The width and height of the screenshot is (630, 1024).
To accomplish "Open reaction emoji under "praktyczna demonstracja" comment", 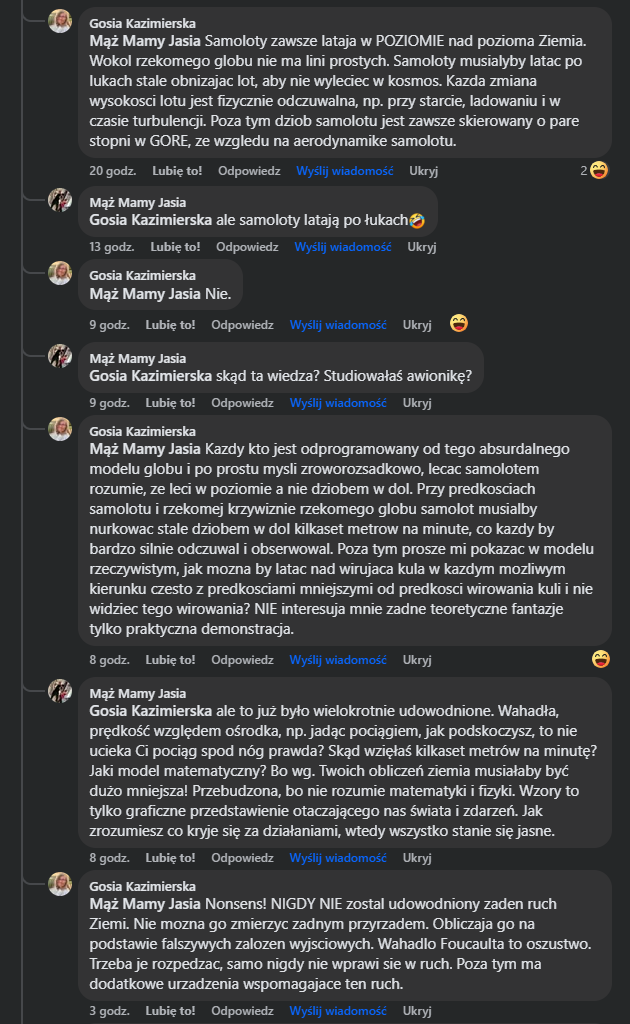I will coord(600,658).
